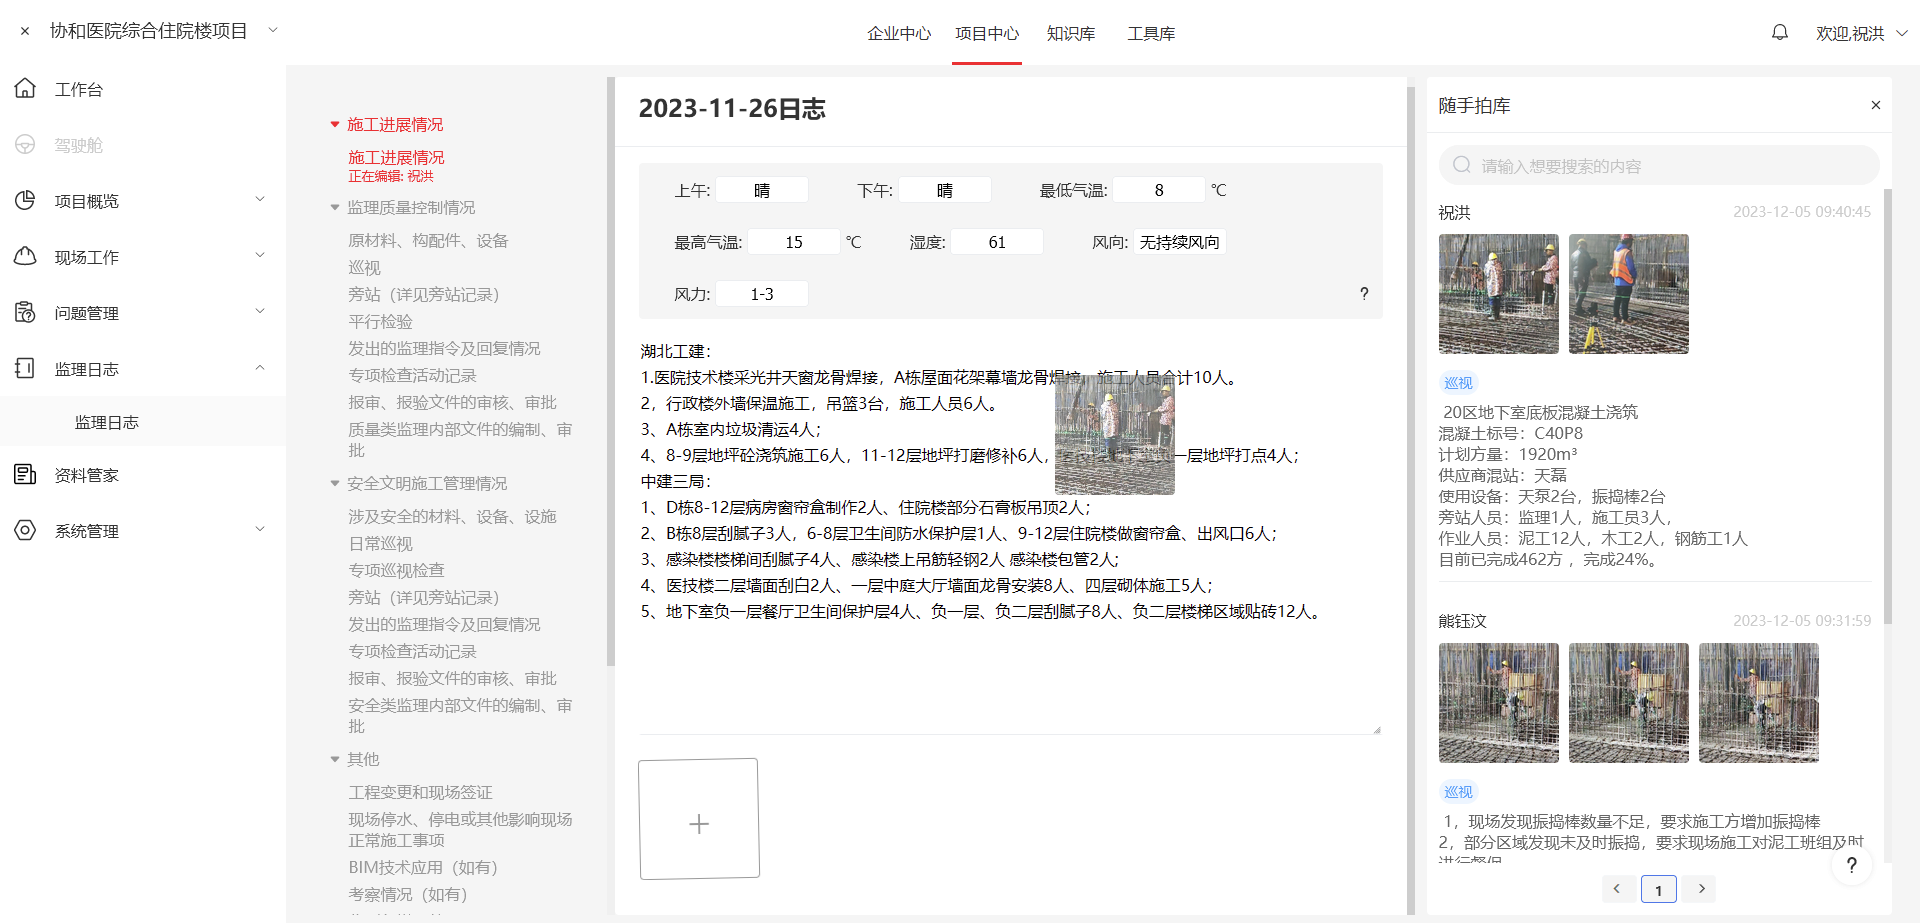
Task: Click the photo library search box
Action: (1659, 165)
